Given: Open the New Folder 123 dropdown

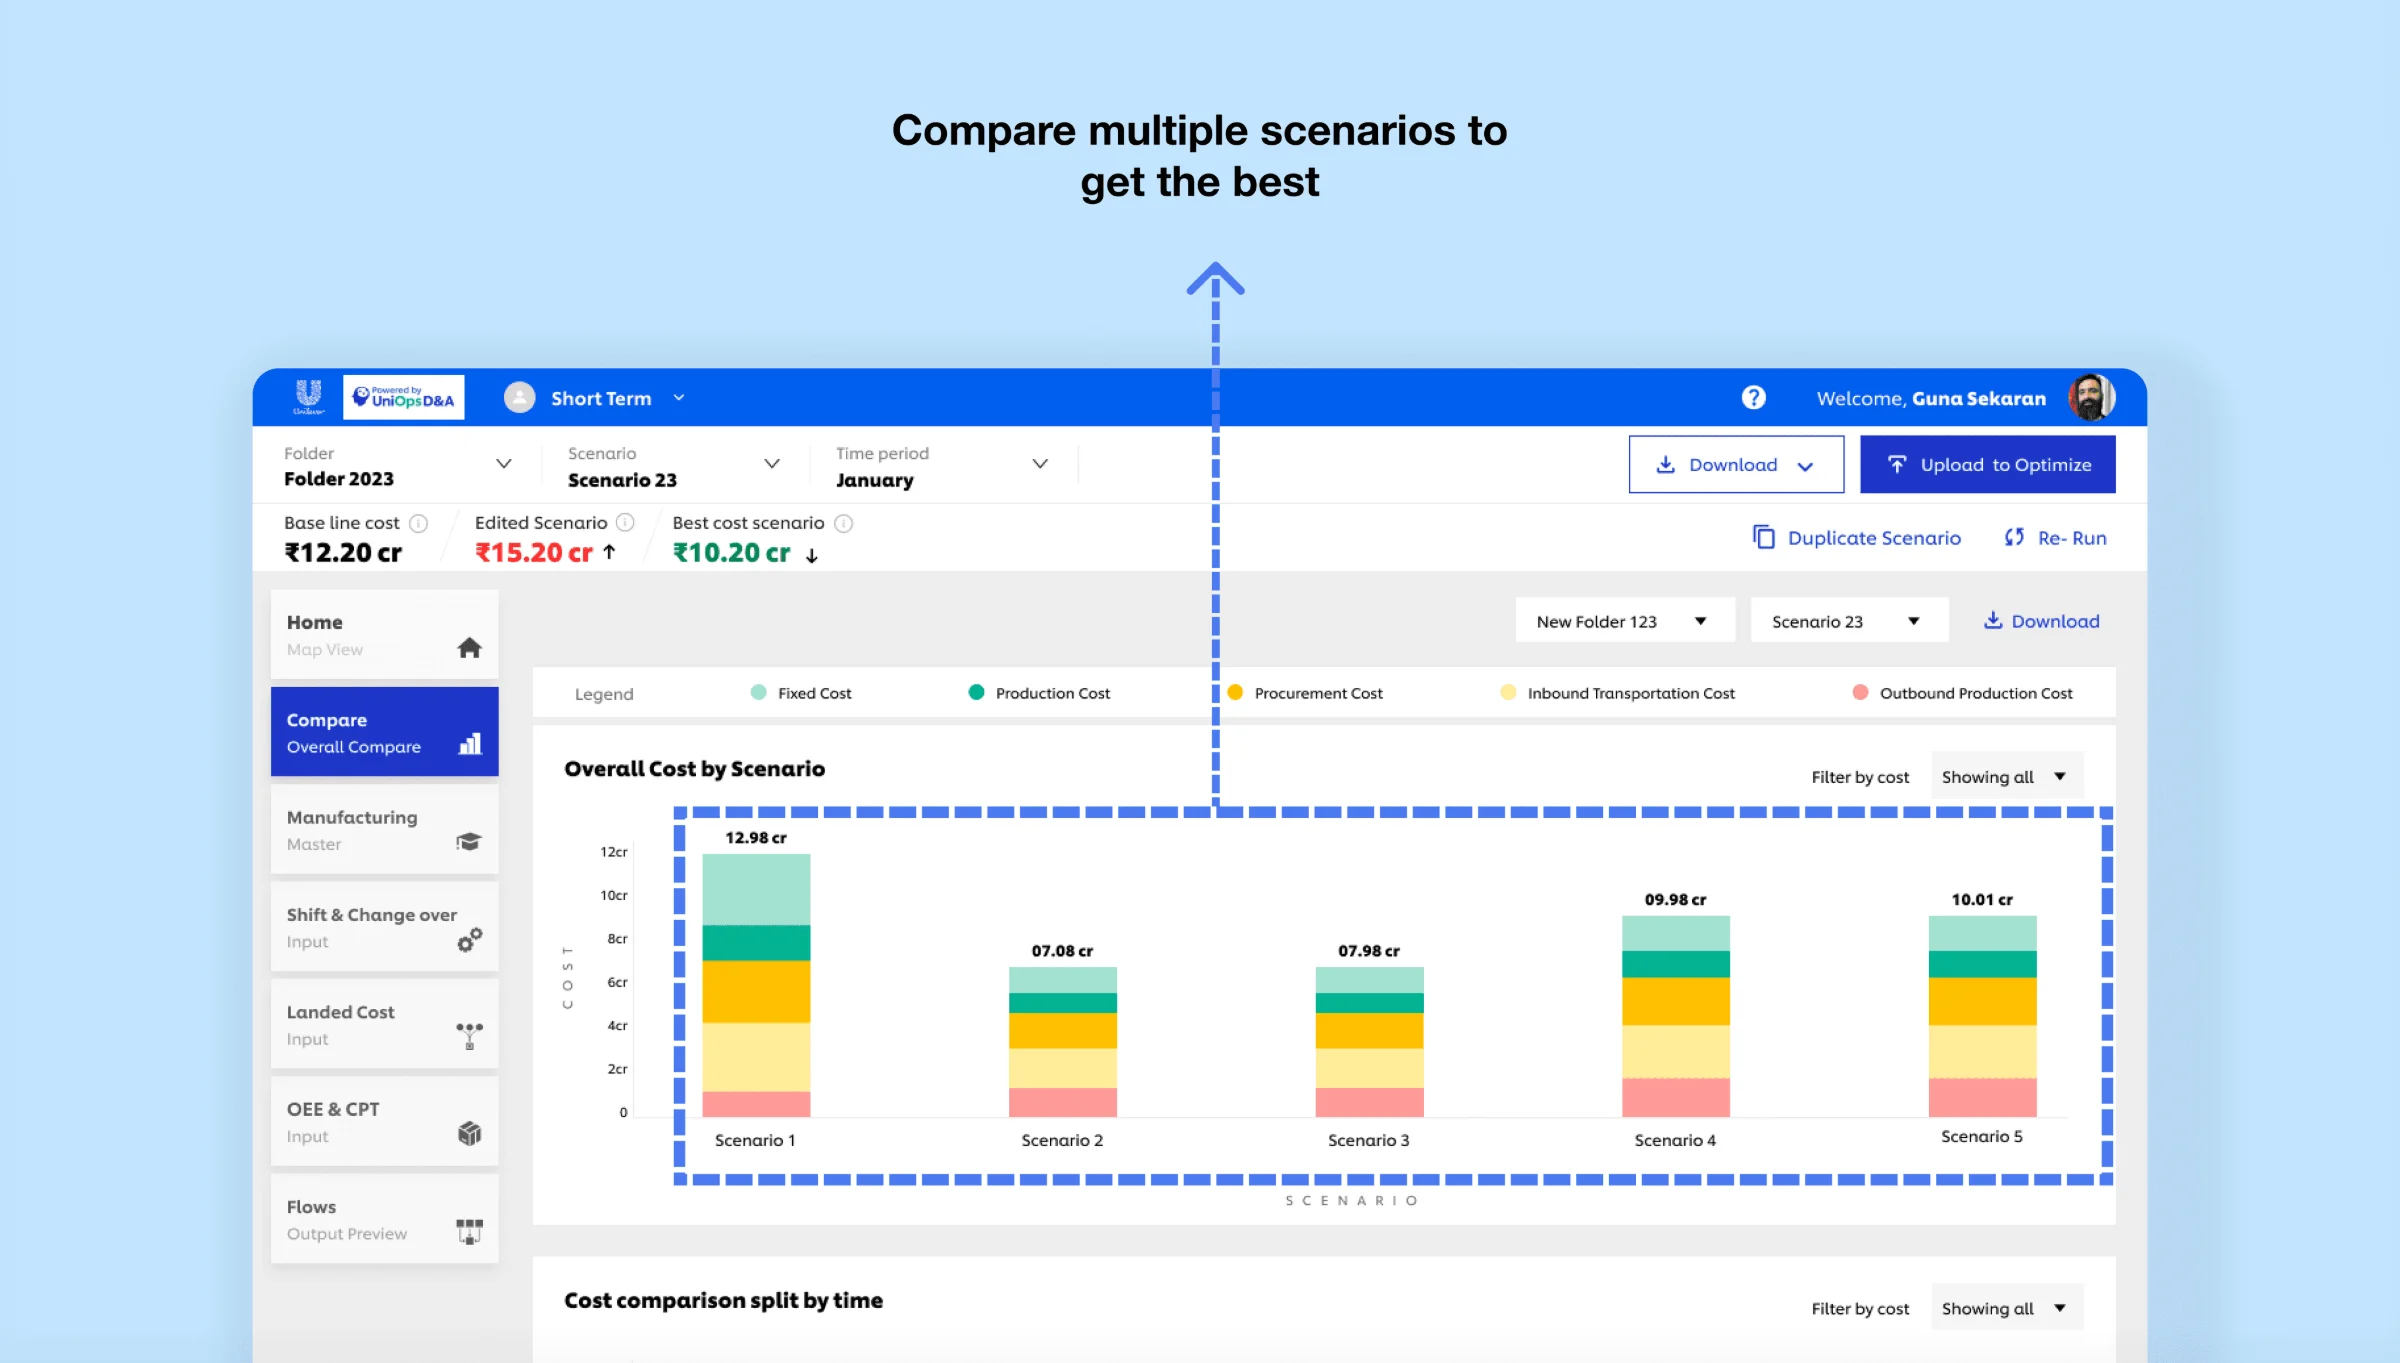Looking at the screenshot, I should pos(1626,621).
